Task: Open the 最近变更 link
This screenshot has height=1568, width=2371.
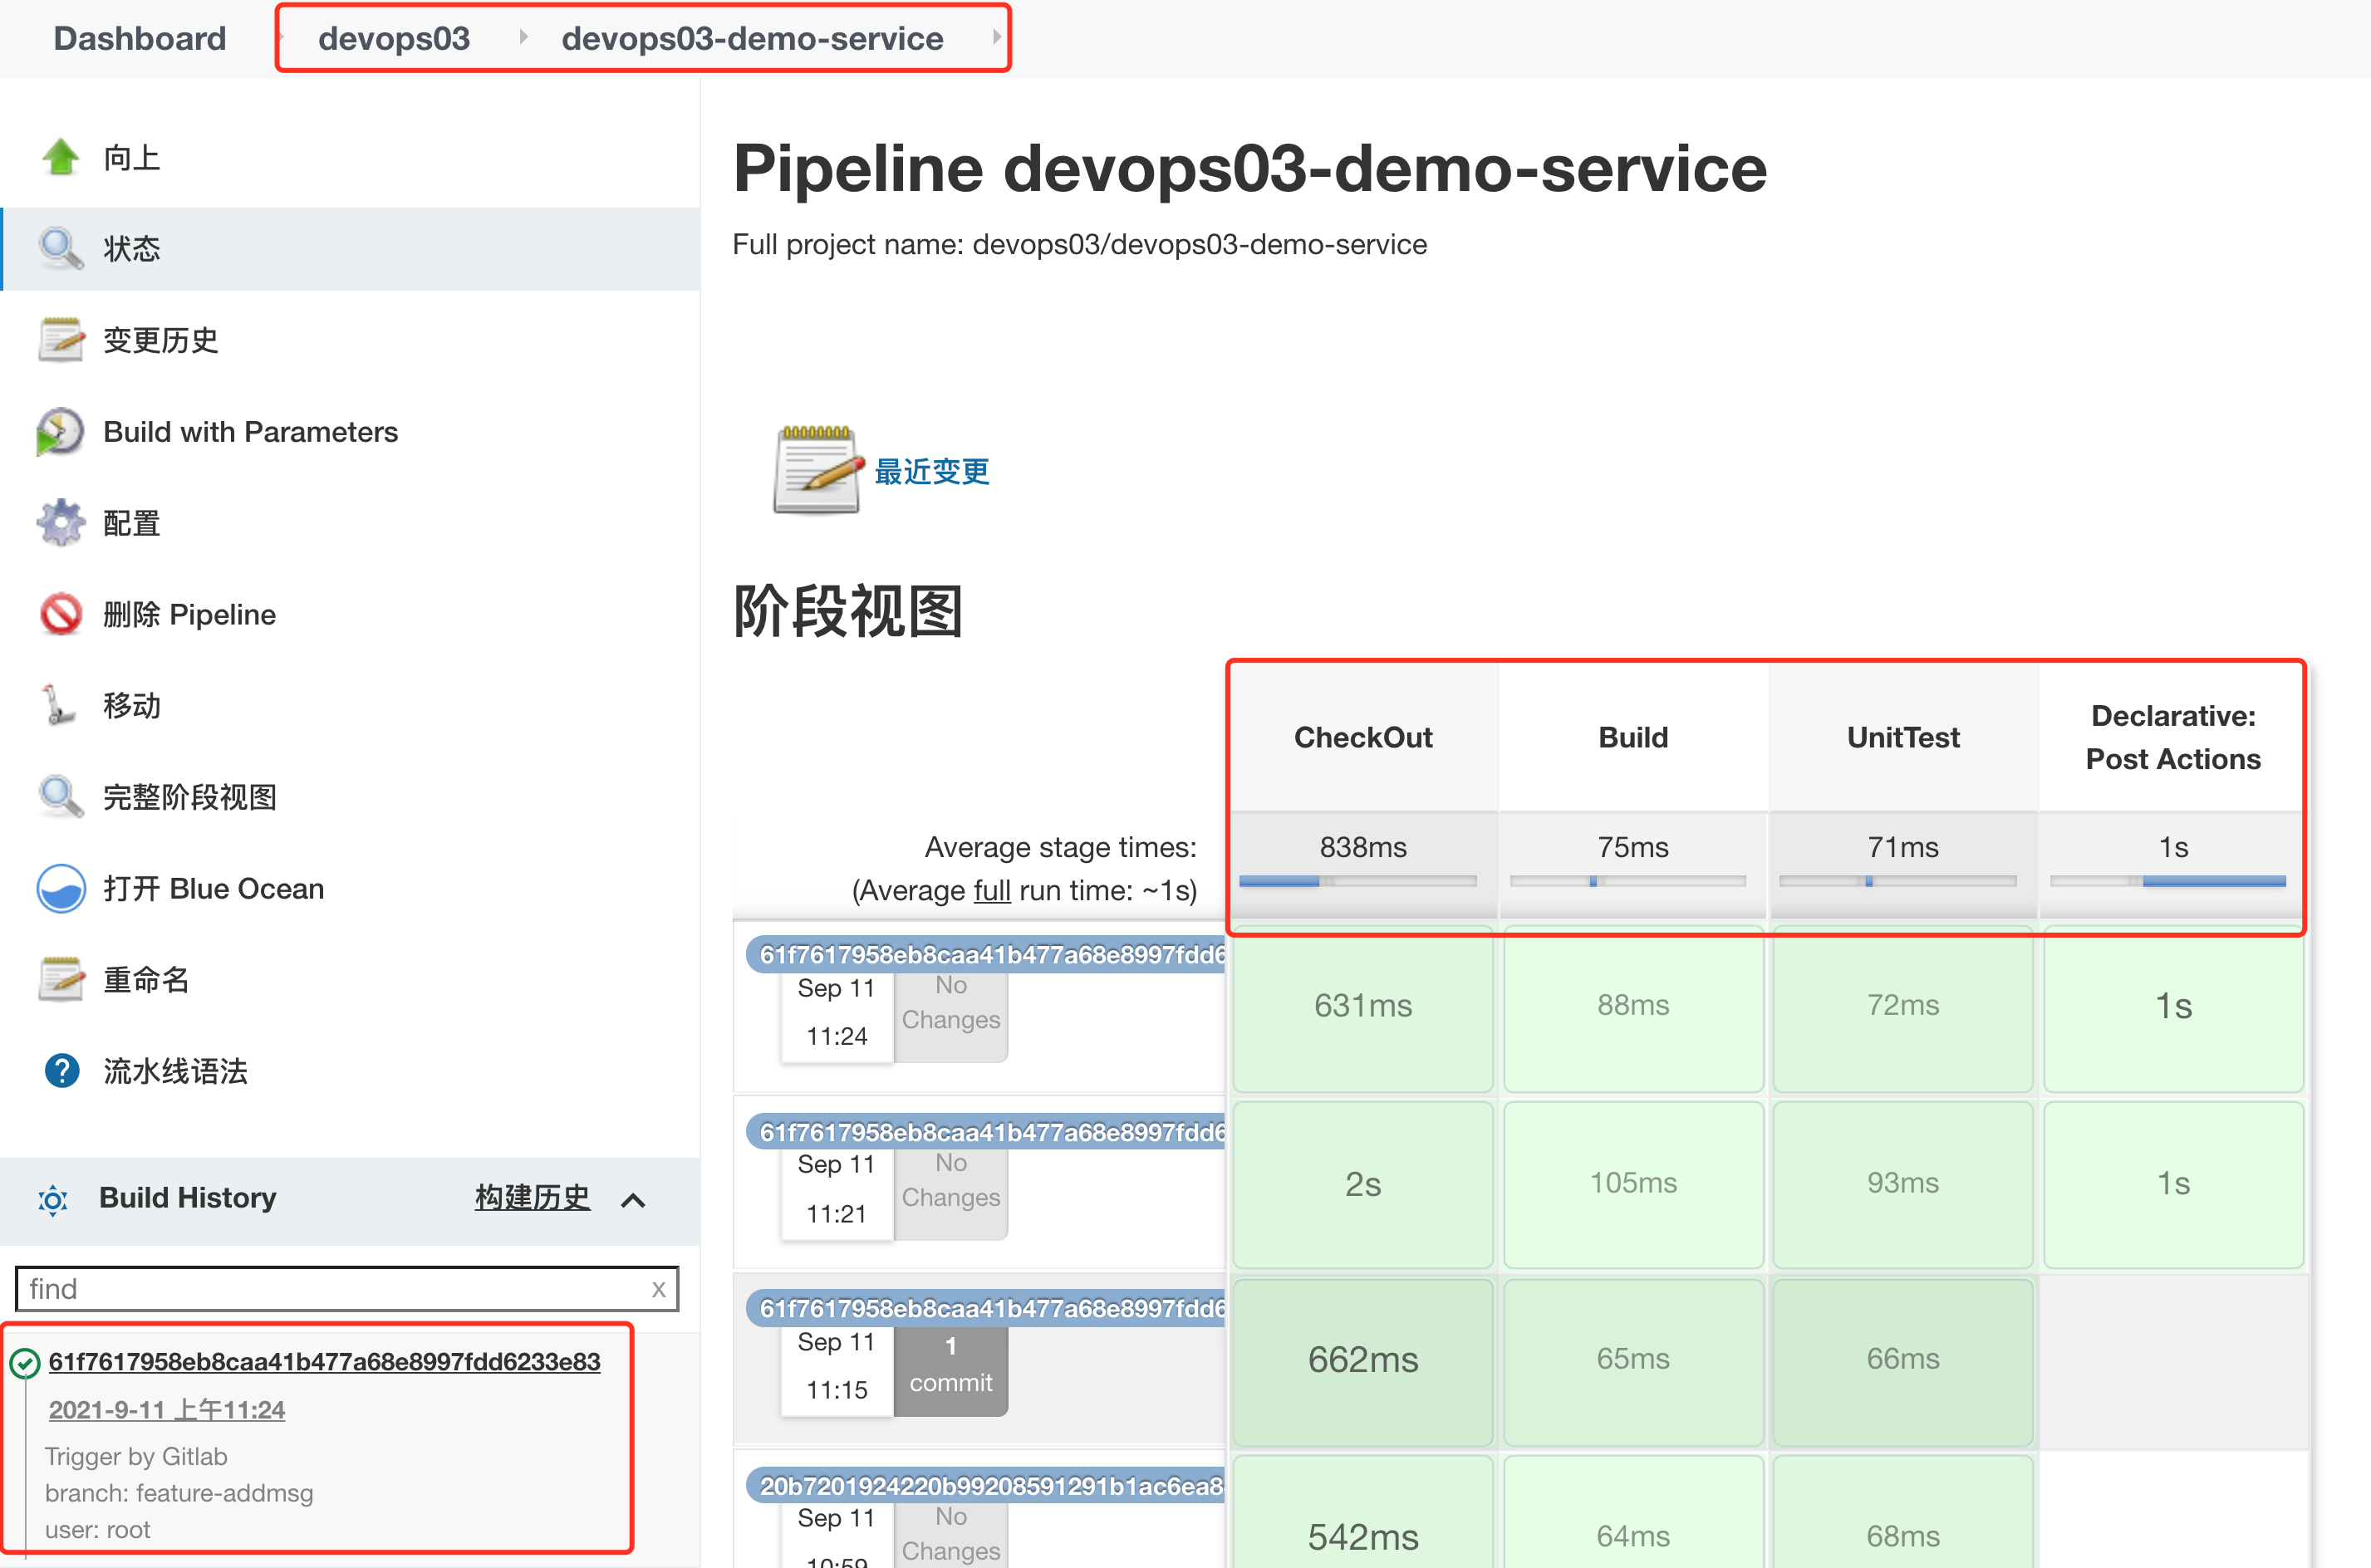Action: (x=931, y=471)
